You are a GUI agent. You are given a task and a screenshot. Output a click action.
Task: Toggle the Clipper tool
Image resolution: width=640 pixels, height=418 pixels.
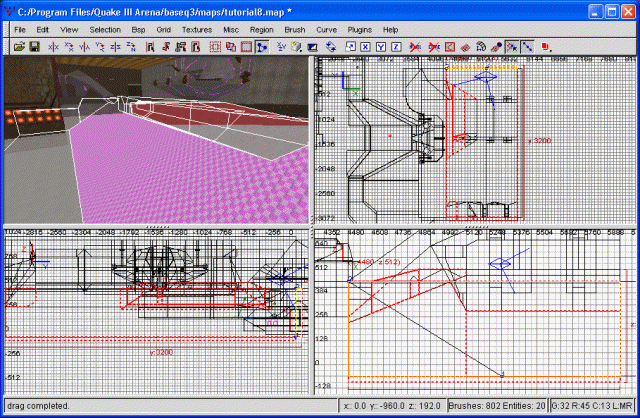262,47
